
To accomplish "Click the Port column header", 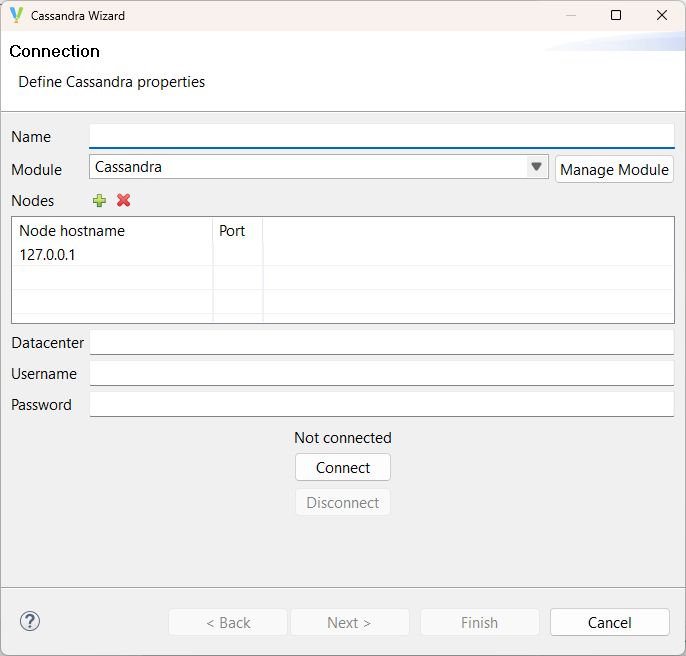I will point(232,230).
